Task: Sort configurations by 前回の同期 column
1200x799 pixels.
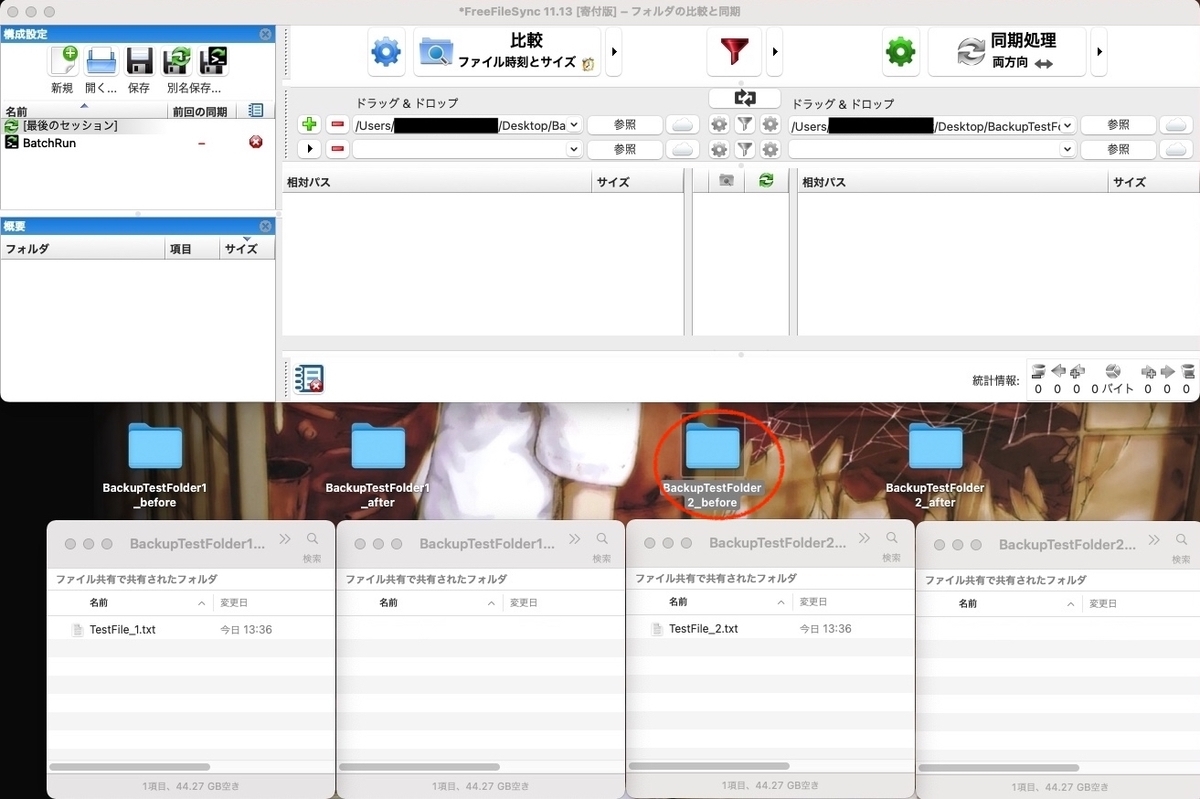Action: pyautogui.click(x=199, y=111)
